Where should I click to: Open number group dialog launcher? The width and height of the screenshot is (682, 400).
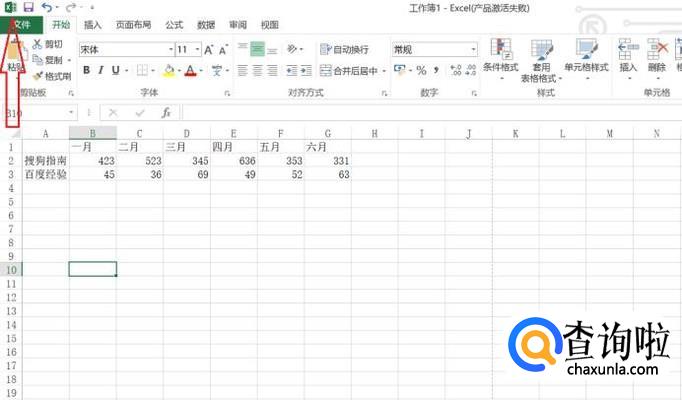[x=474, y=93]
